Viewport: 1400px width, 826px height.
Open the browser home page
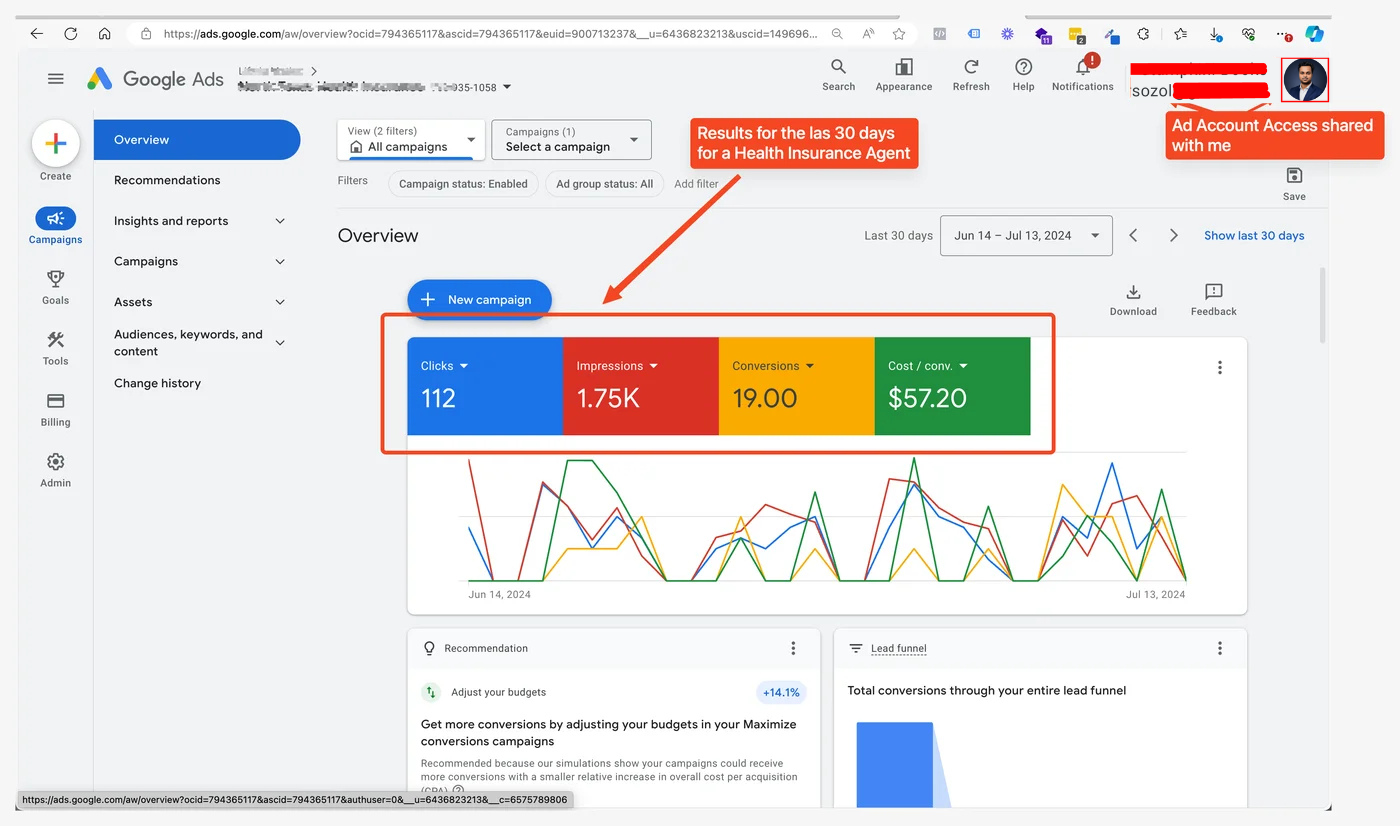(x=105, y=33)
